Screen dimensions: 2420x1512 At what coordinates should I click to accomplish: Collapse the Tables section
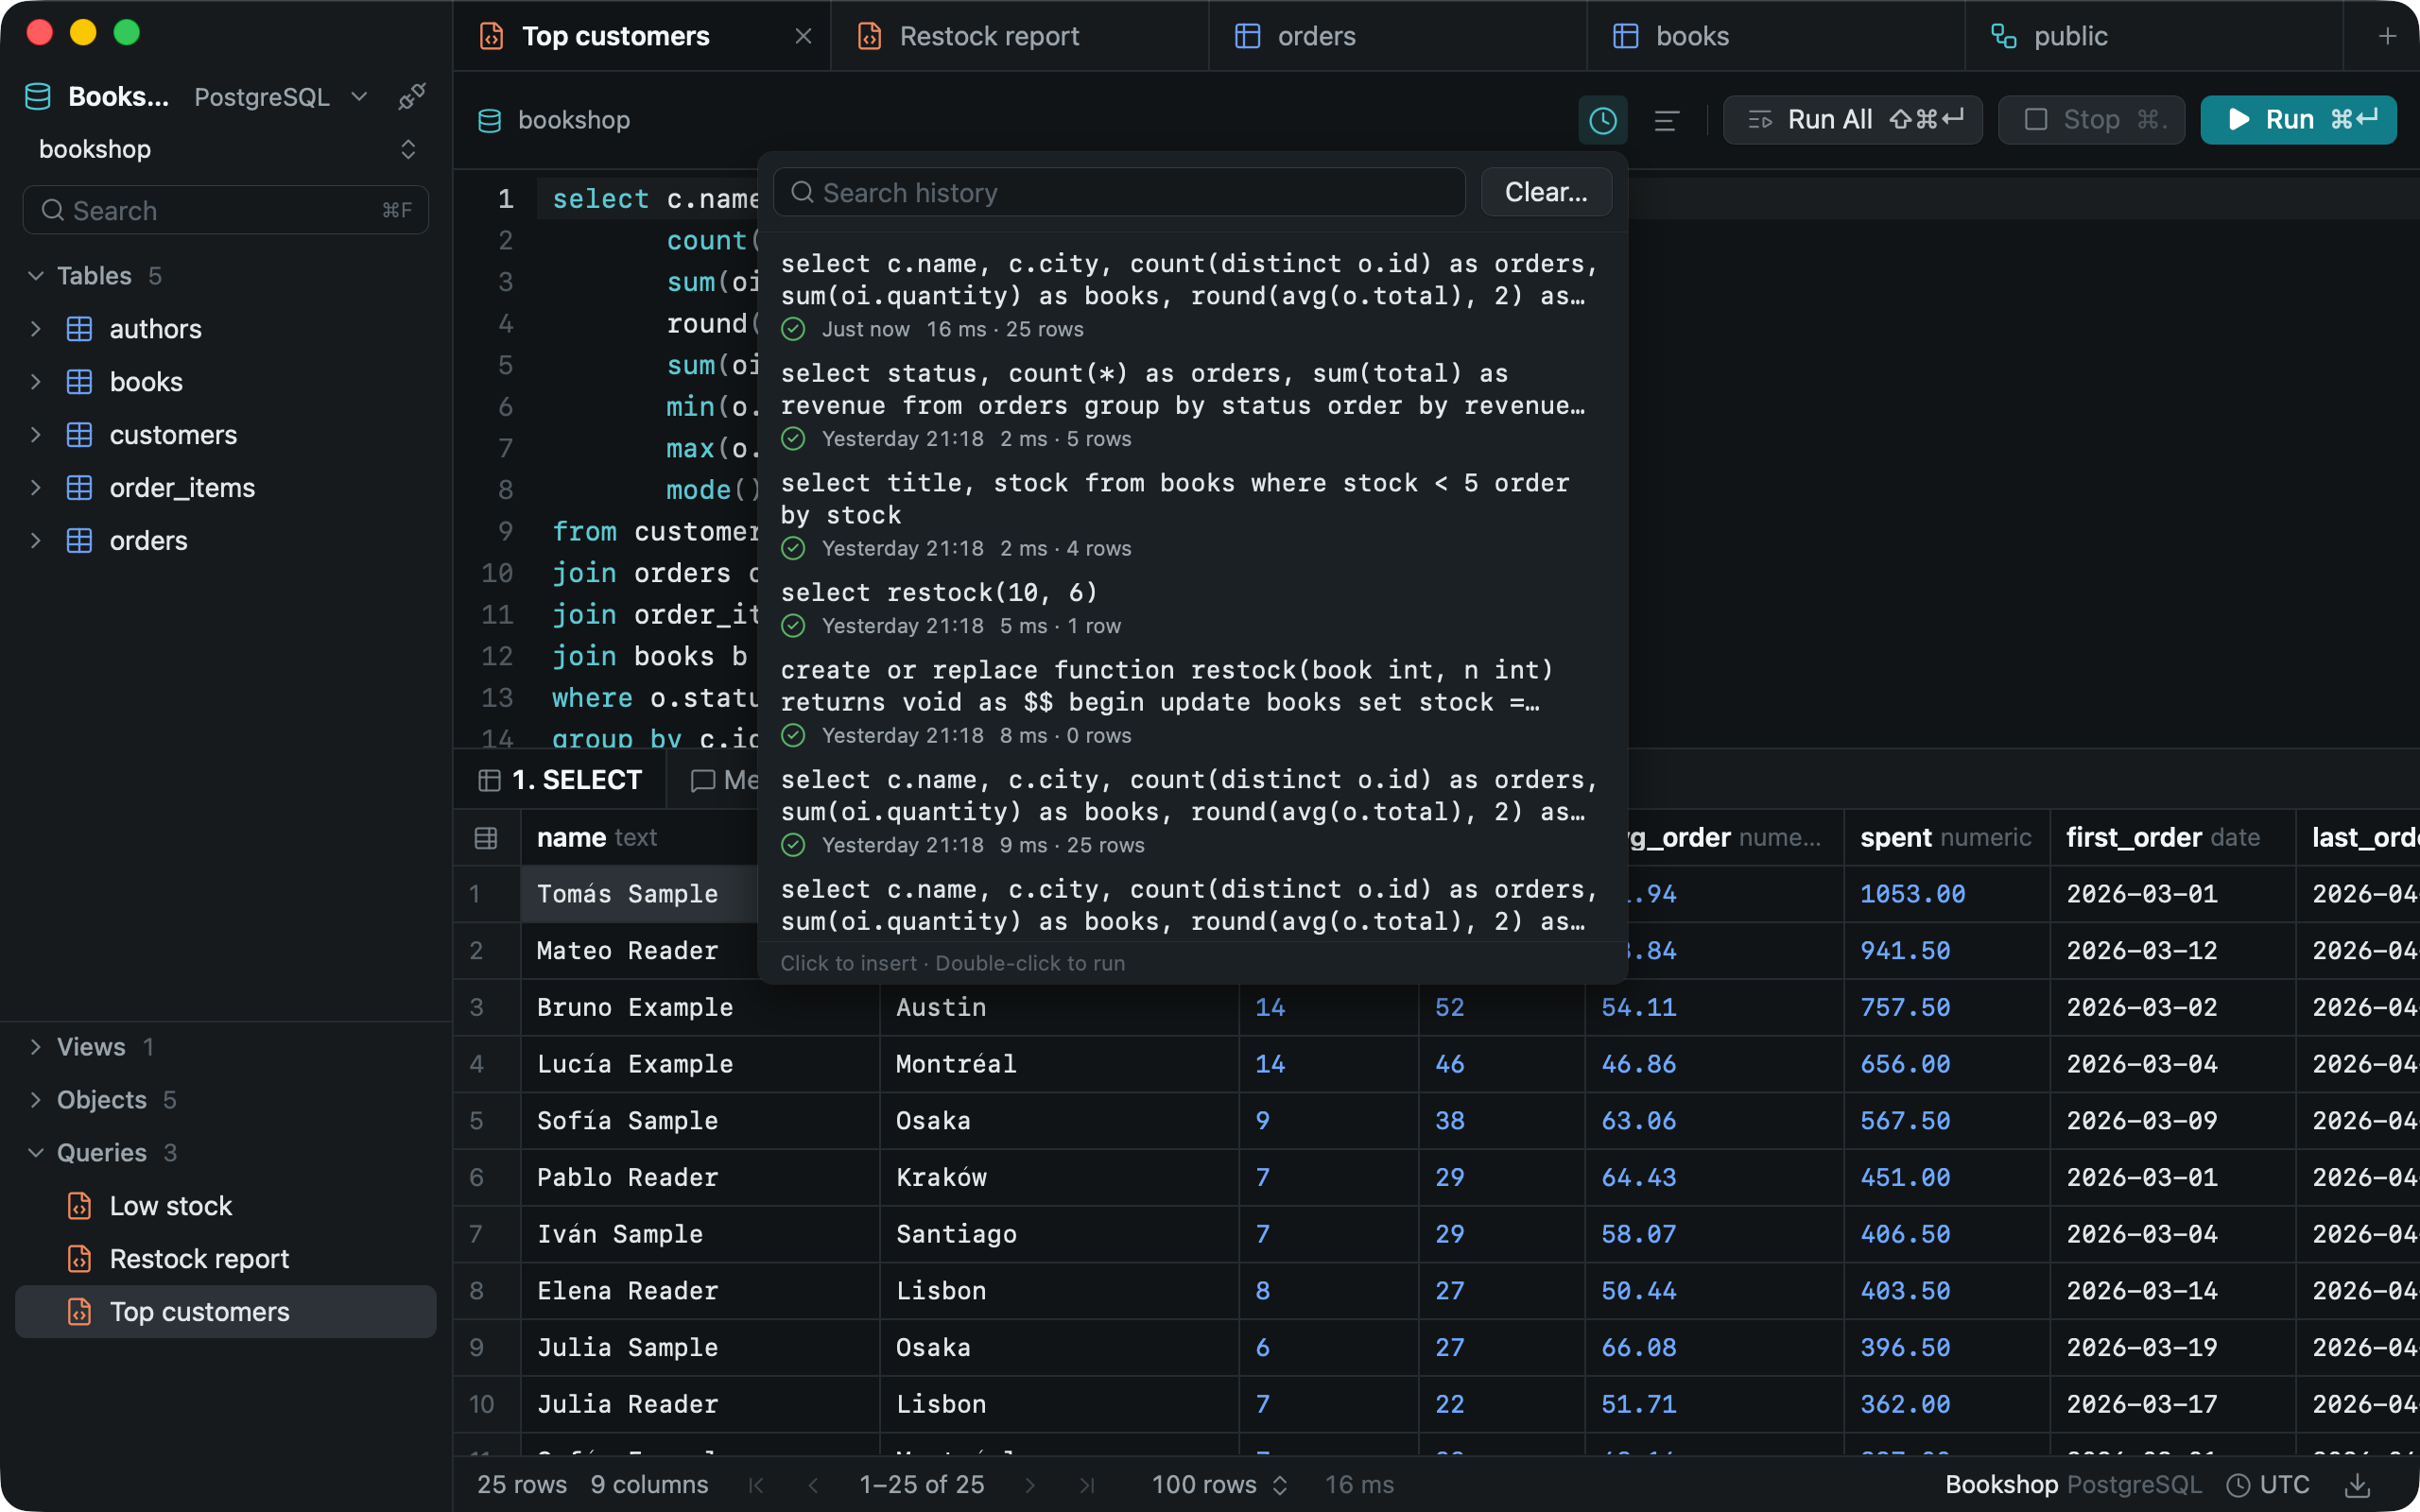click(36, 276)
